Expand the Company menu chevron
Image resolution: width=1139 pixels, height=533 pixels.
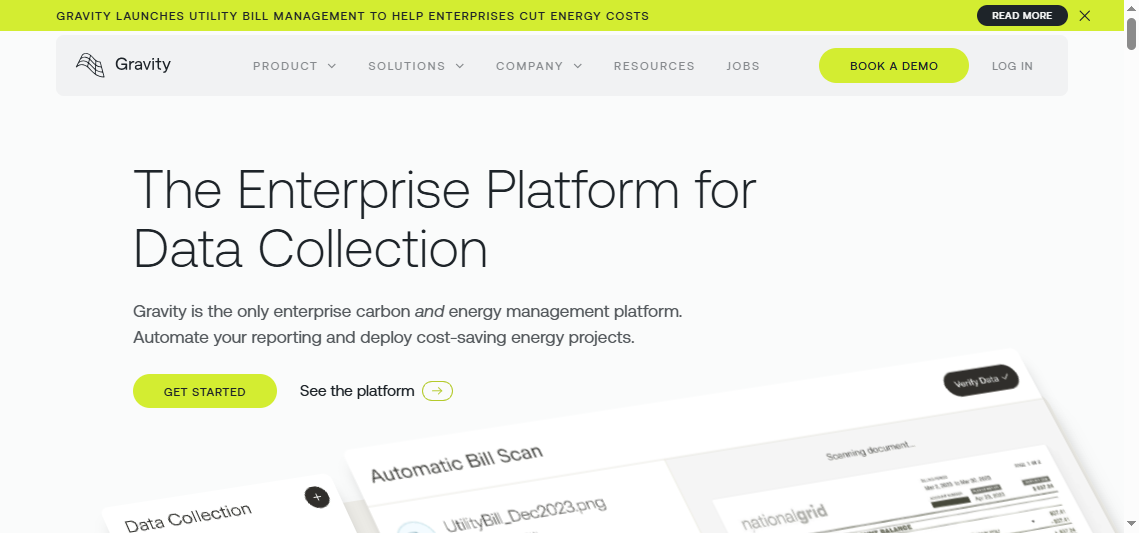click(578, 66)
